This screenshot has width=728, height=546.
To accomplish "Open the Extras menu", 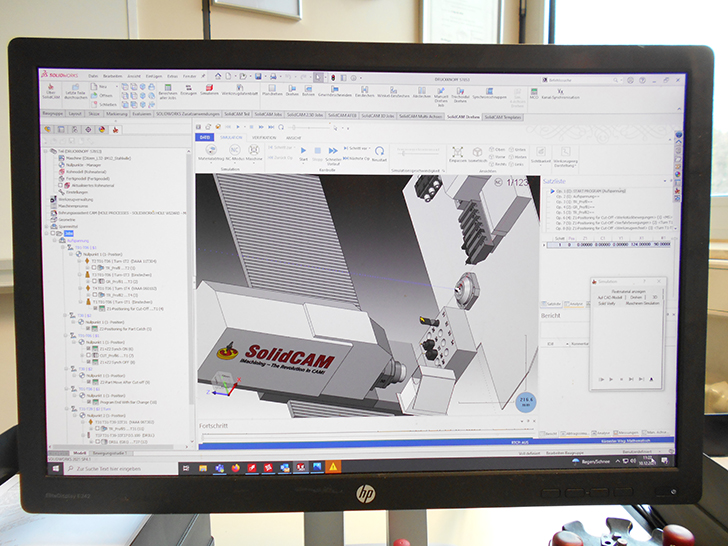I will pyautogui.click(x=172, y=76).
